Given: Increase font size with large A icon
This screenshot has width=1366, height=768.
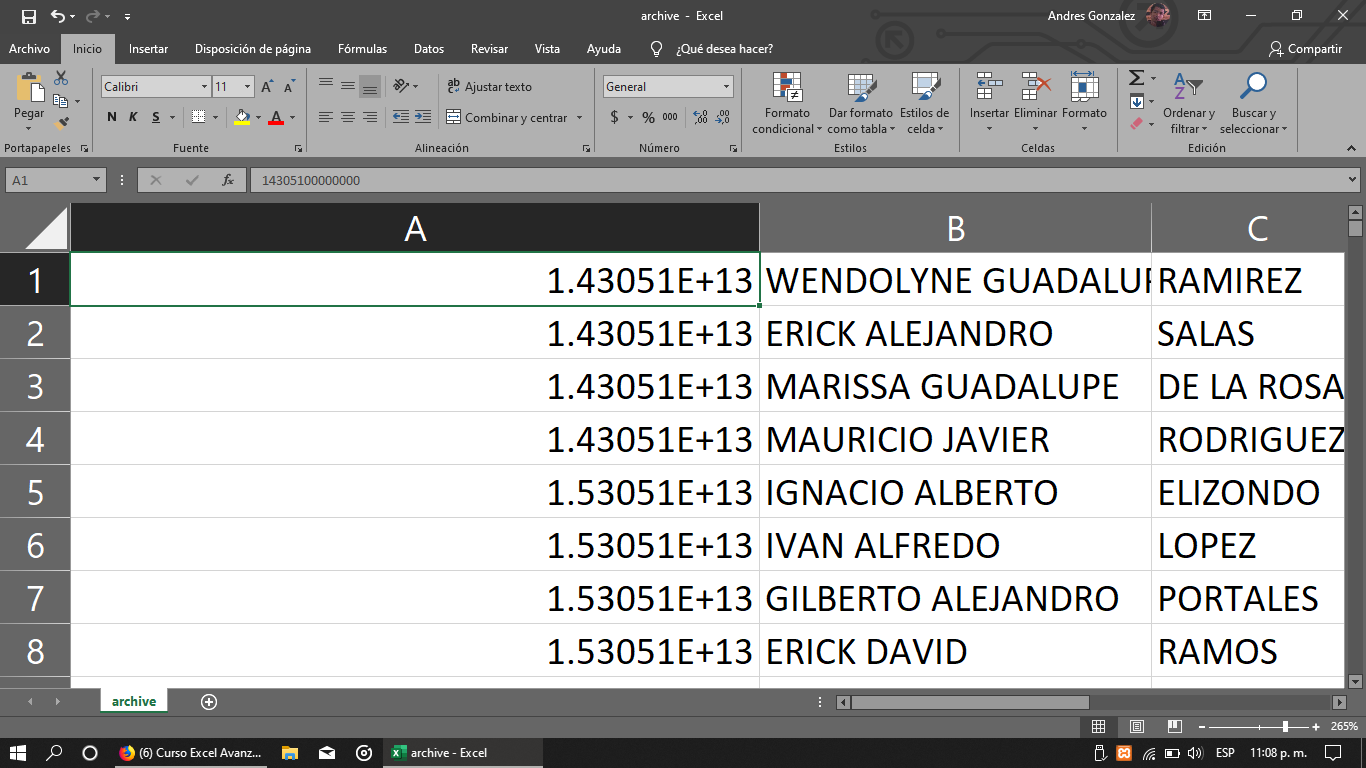Looking at the screenshot, I should [x=267, y=87].
